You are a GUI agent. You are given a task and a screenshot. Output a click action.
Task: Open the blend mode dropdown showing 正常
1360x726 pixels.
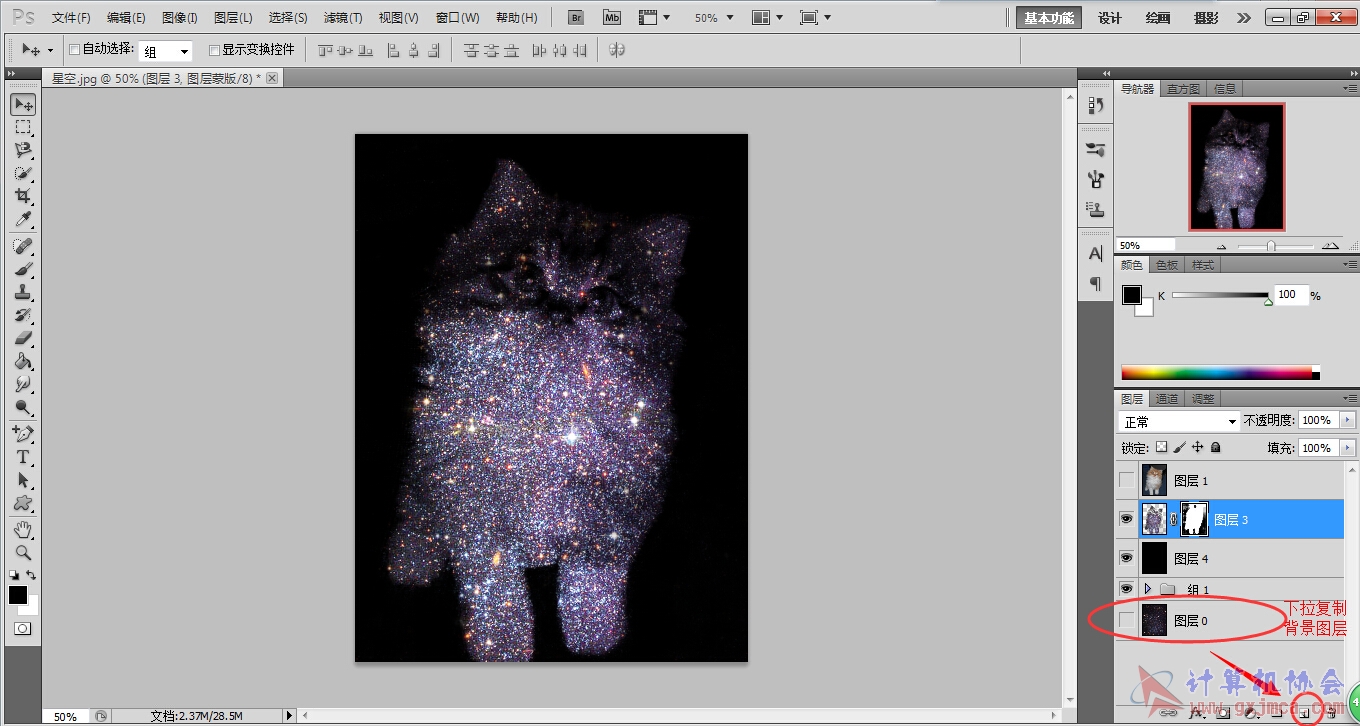point(1179,422)
